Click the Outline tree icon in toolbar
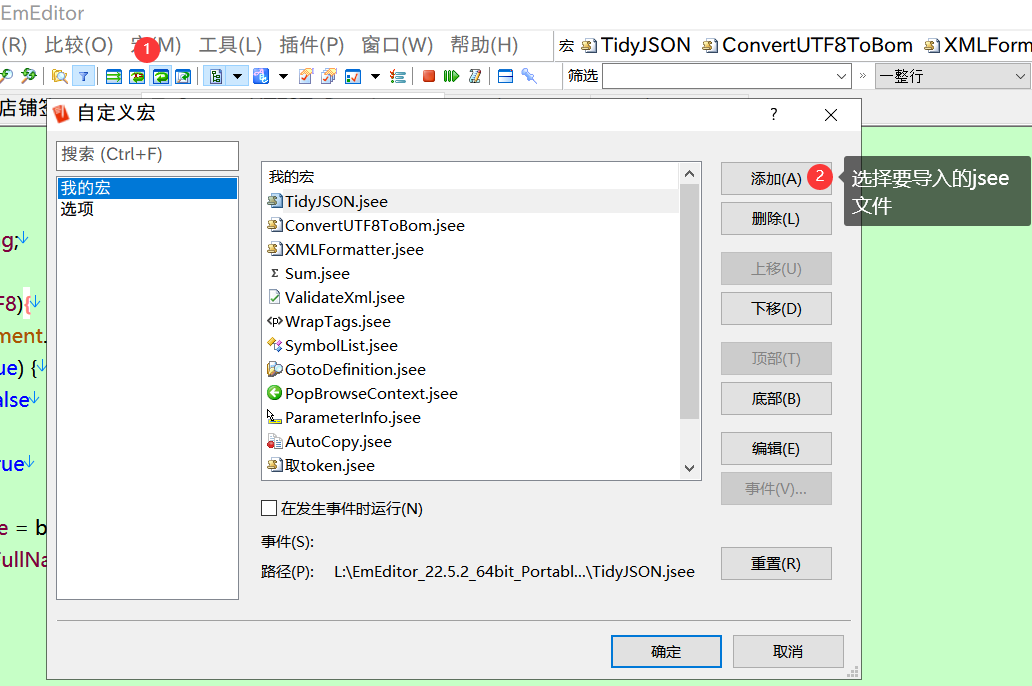Screen dimensions: 1032x686 [215, 76]
